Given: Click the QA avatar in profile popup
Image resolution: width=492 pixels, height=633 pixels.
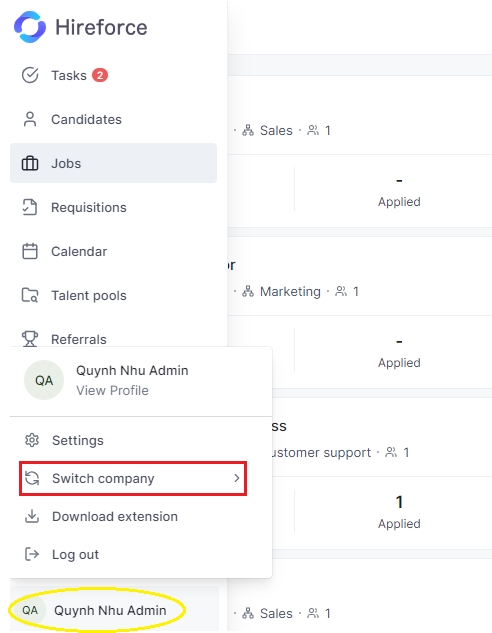Looking at the screenshot, I should tap(44, 380).
